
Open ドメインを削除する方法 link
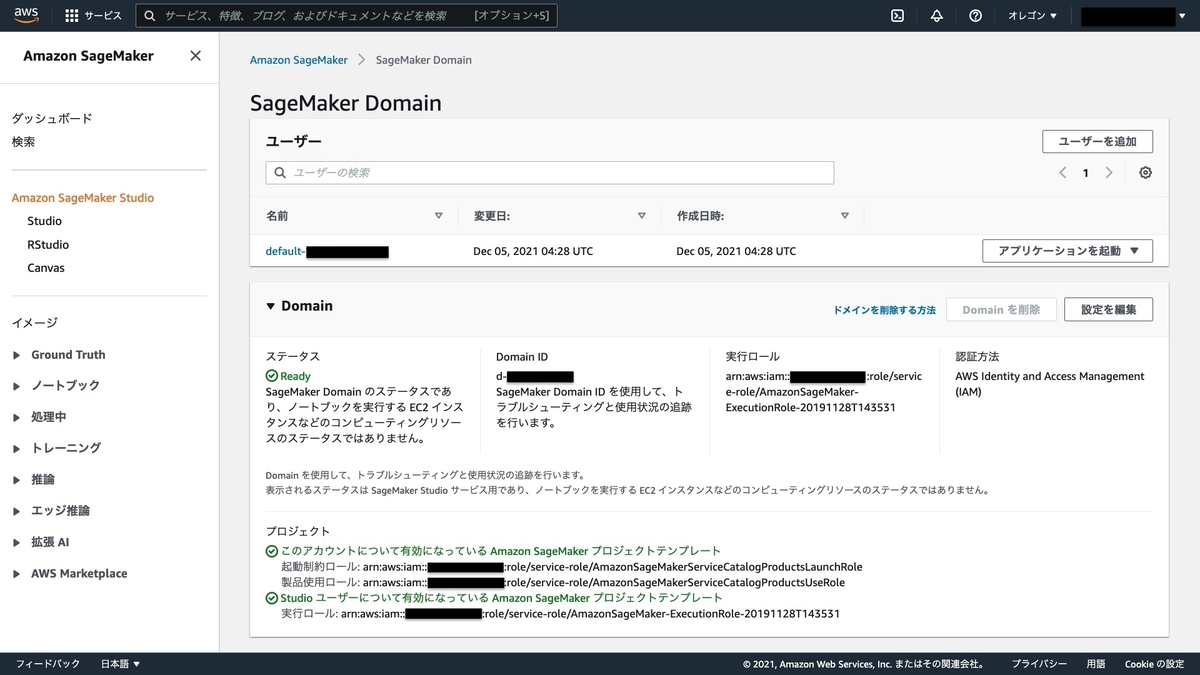(884, 310)
